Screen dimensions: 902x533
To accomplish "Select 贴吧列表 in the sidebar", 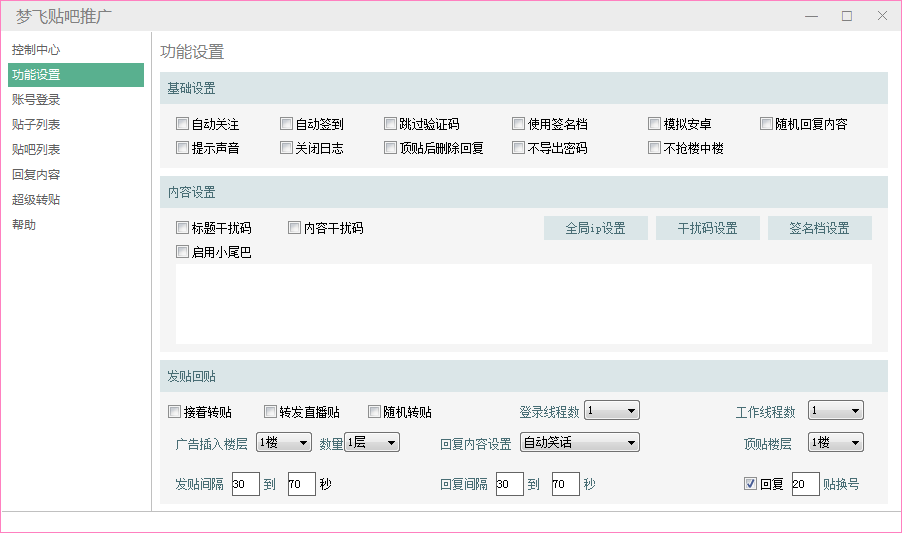I will (36, 150).
